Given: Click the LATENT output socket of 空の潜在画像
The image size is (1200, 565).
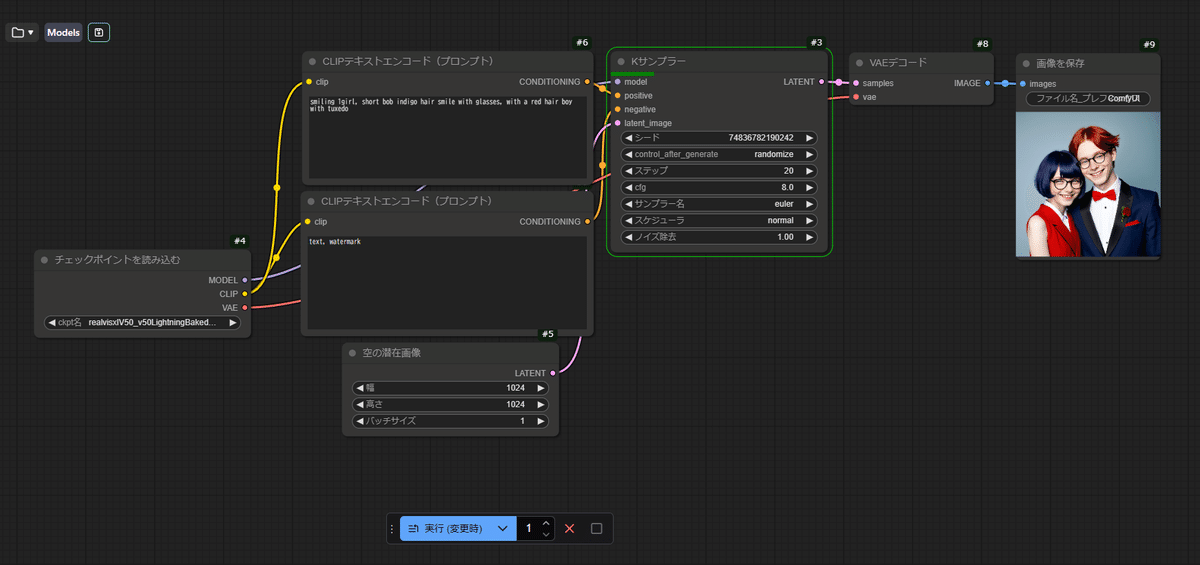Looking at the screenshot, I should point(553,373).
